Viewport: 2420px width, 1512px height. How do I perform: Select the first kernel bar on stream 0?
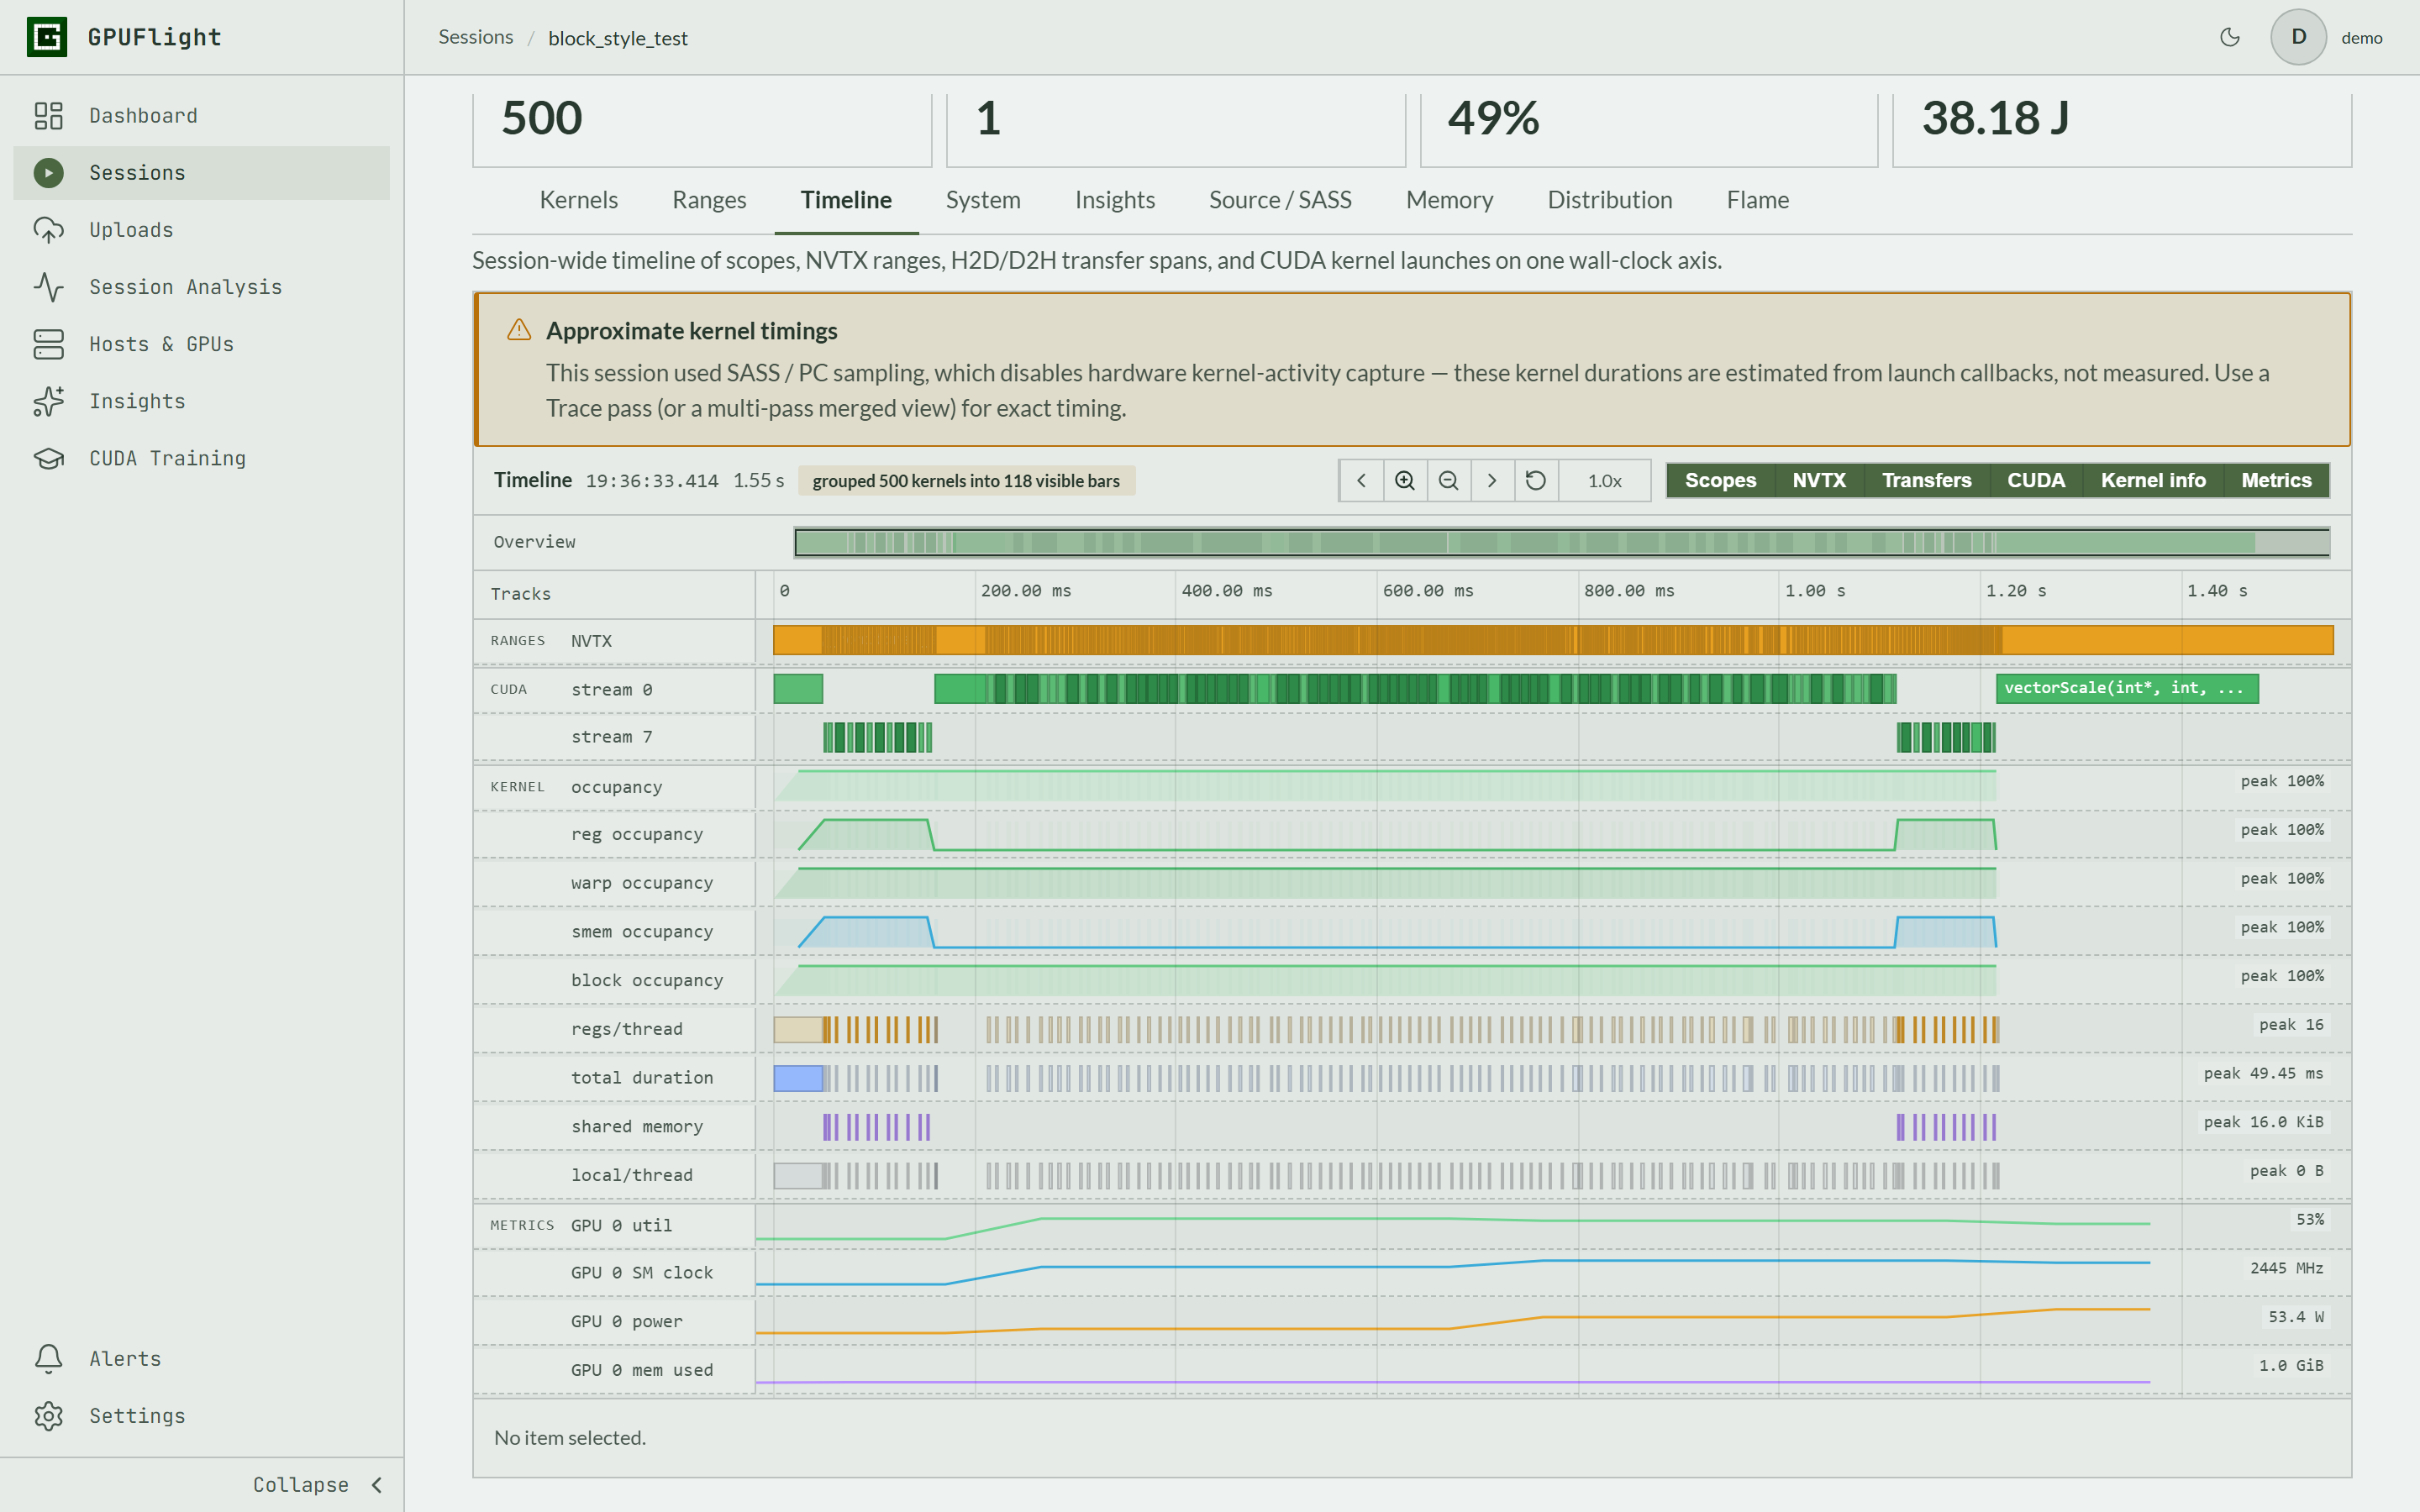pos(798,688)
